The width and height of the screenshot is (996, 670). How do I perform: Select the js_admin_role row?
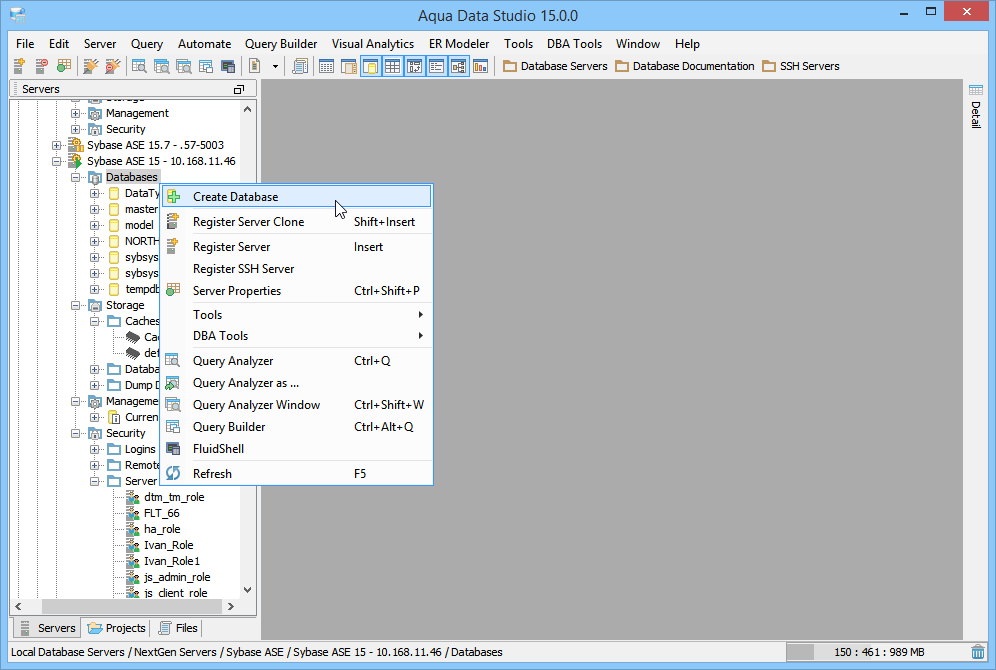177,577
